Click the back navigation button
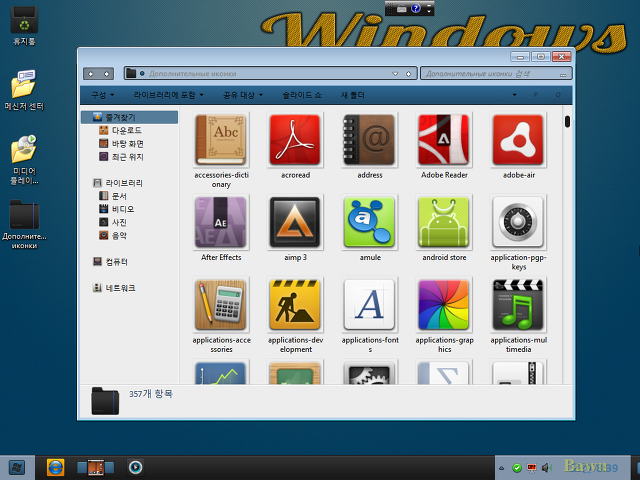This screenshot has width=640, height=480. click(91, 74)
